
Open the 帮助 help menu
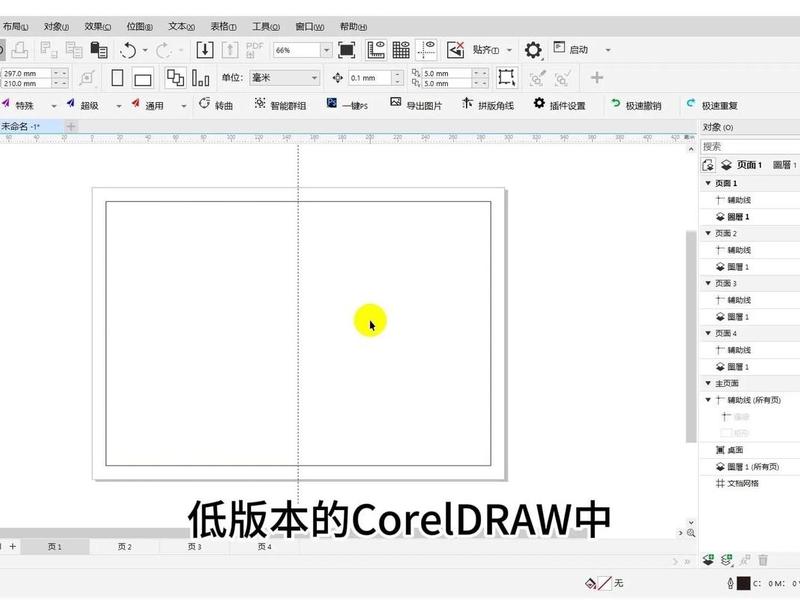pos(353,27)
